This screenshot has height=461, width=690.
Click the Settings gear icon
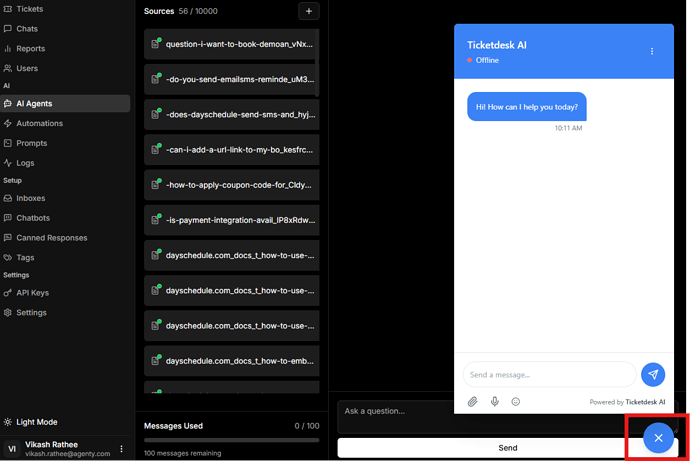[x=7, y=312]
